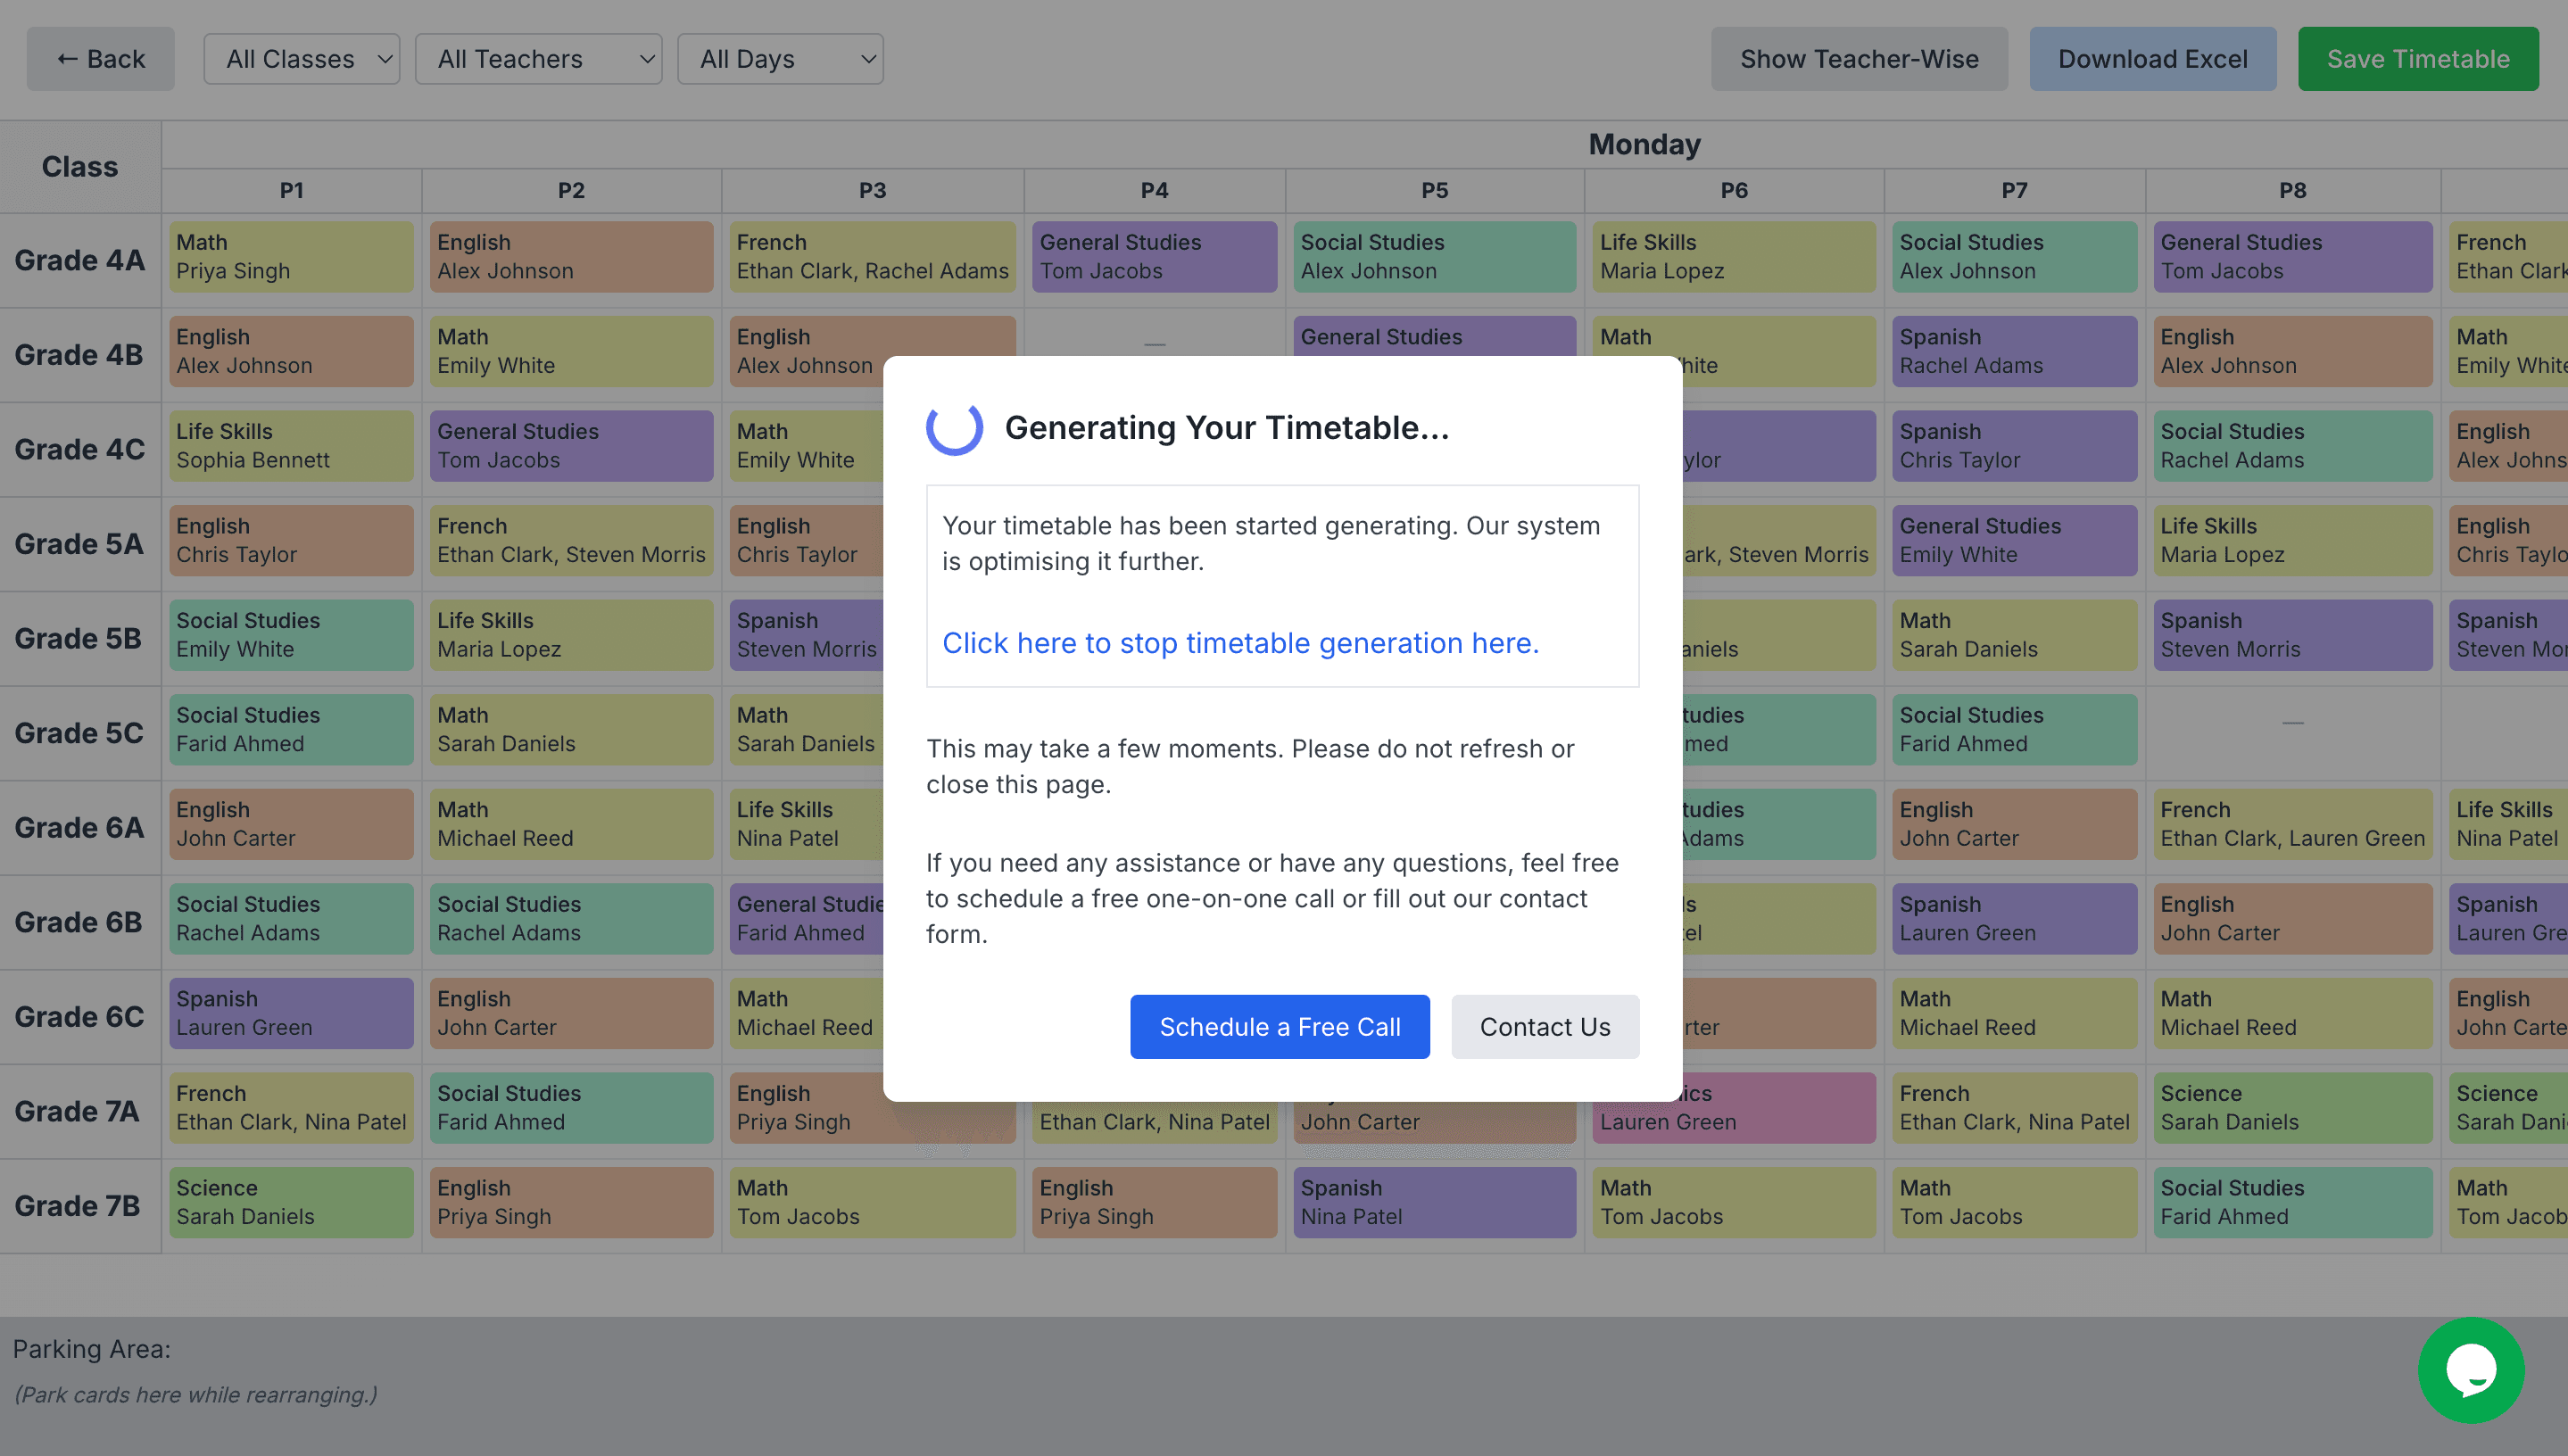
Task: Select Grade 4A Math Priya Singh card
Action: pos(291,257)
